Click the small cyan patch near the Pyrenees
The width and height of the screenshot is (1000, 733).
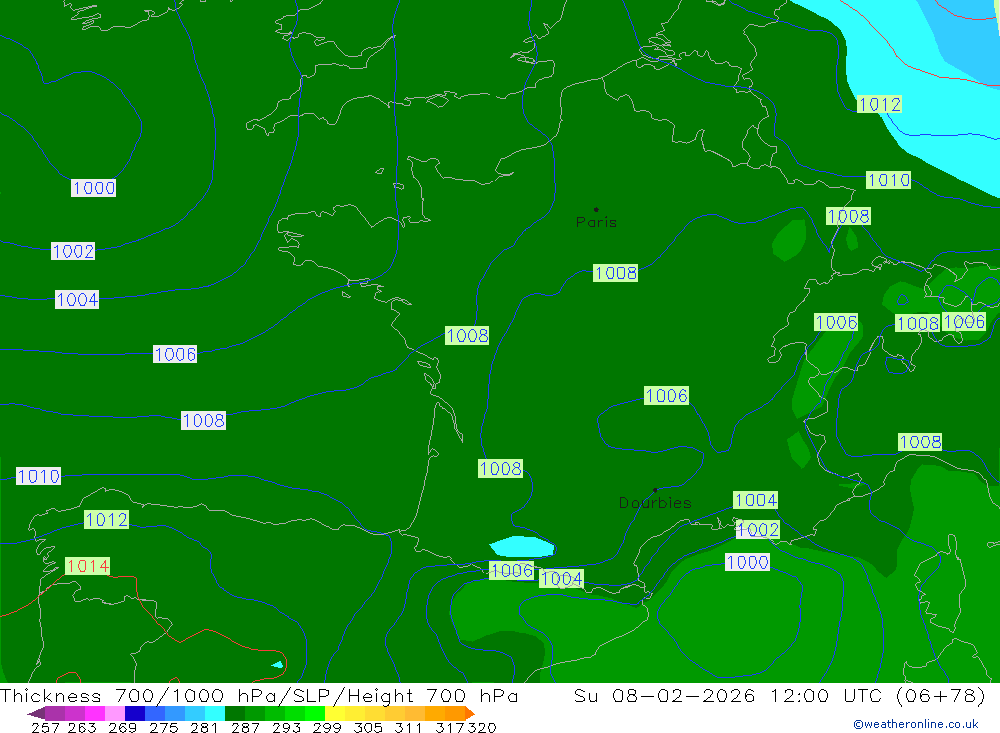(522, 547)
